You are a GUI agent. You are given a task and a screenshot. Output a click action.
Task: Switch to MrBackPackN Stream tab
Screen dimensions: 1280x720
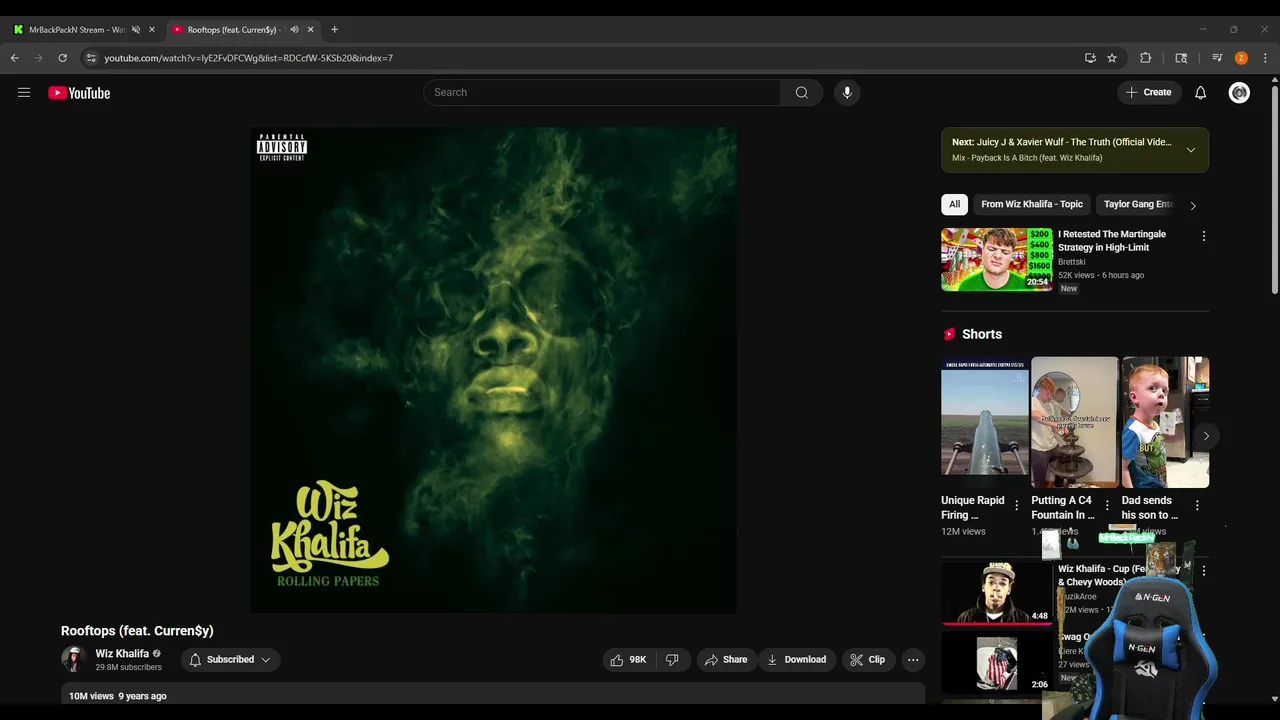click(x=78, y=29)
